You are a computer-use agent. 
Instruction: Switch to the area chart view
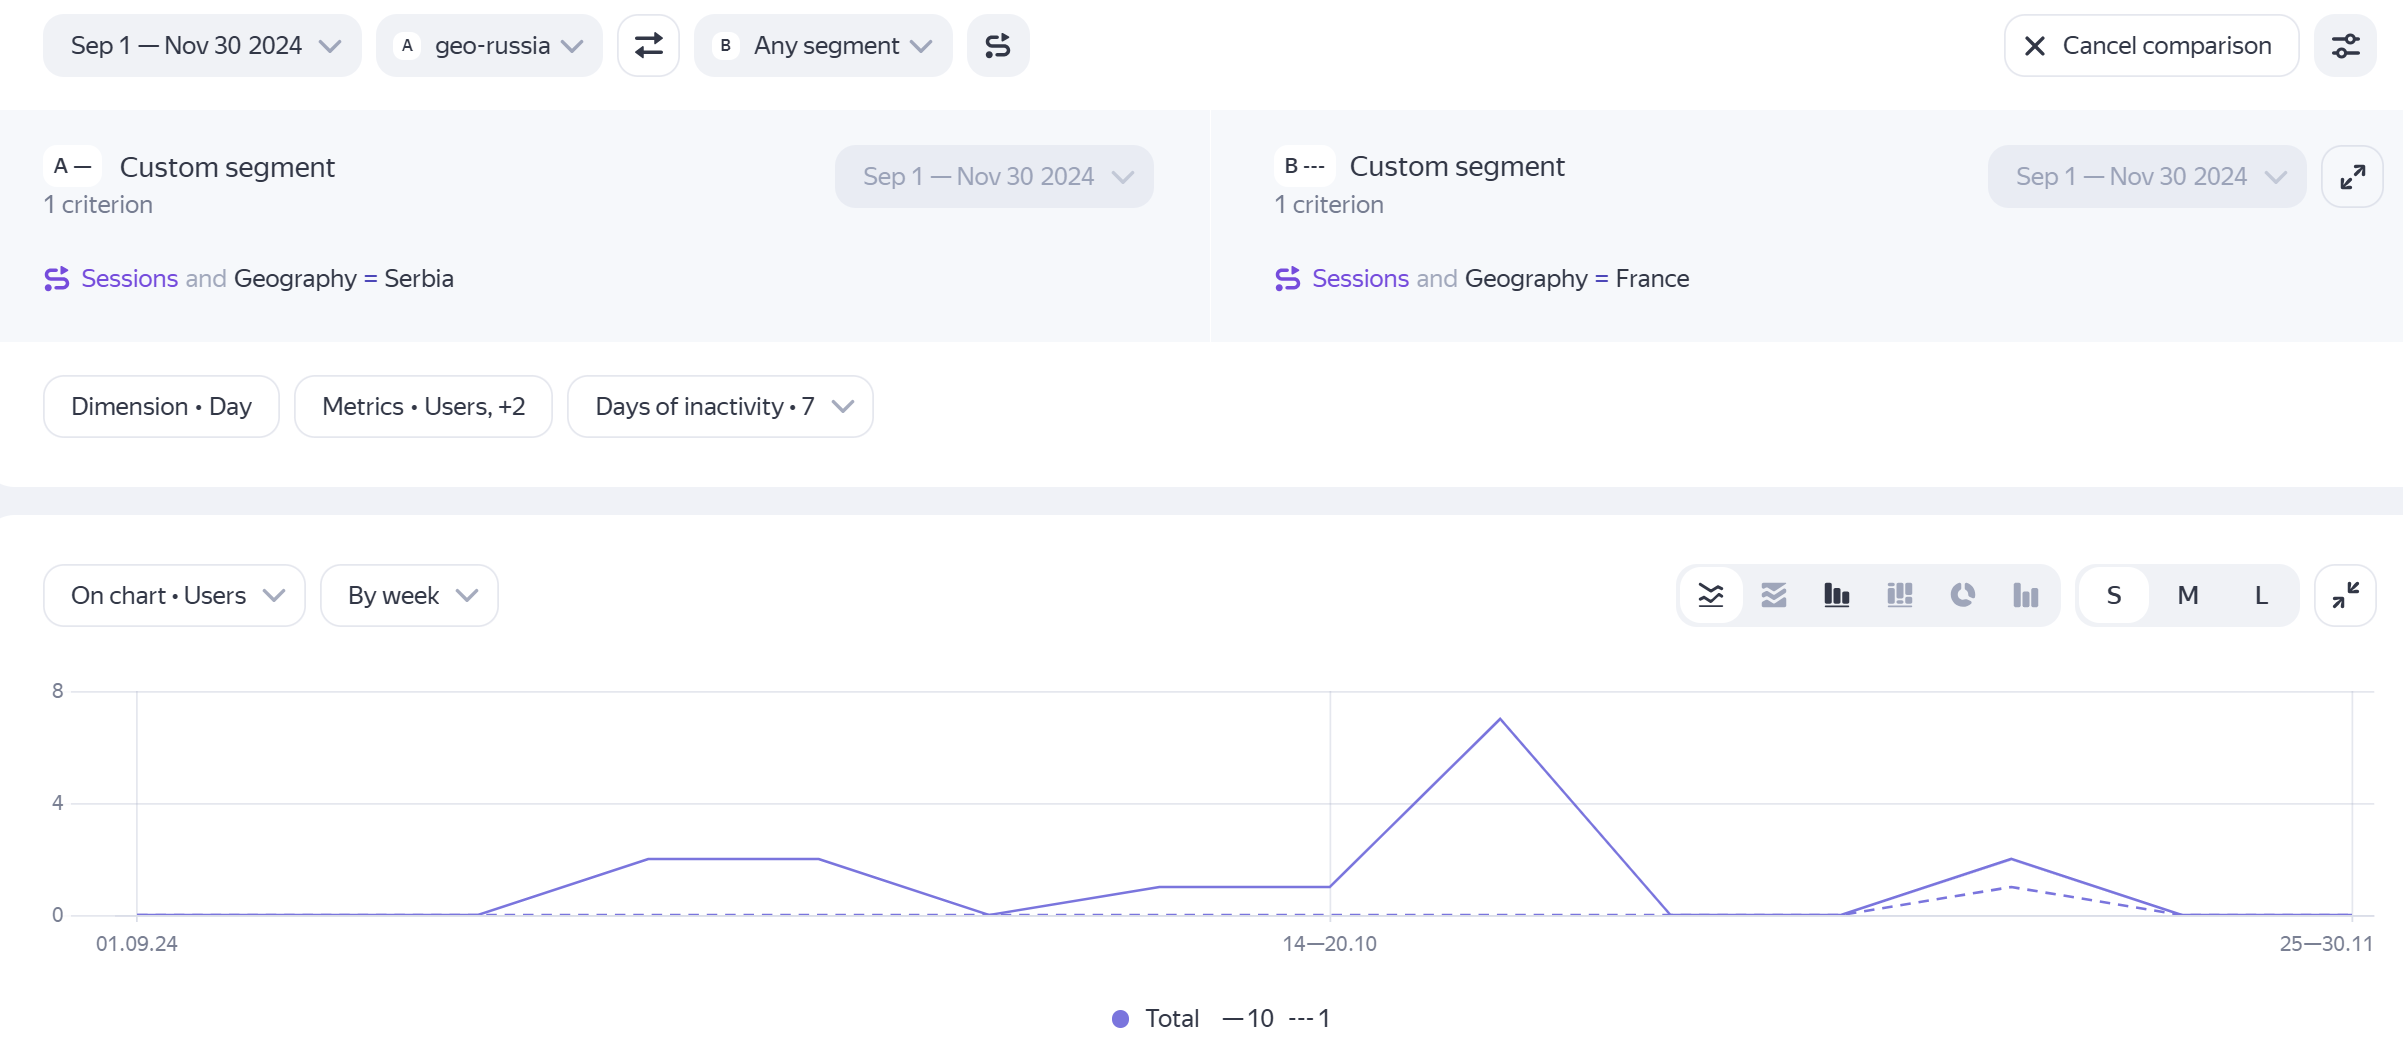coord(1773,596)
